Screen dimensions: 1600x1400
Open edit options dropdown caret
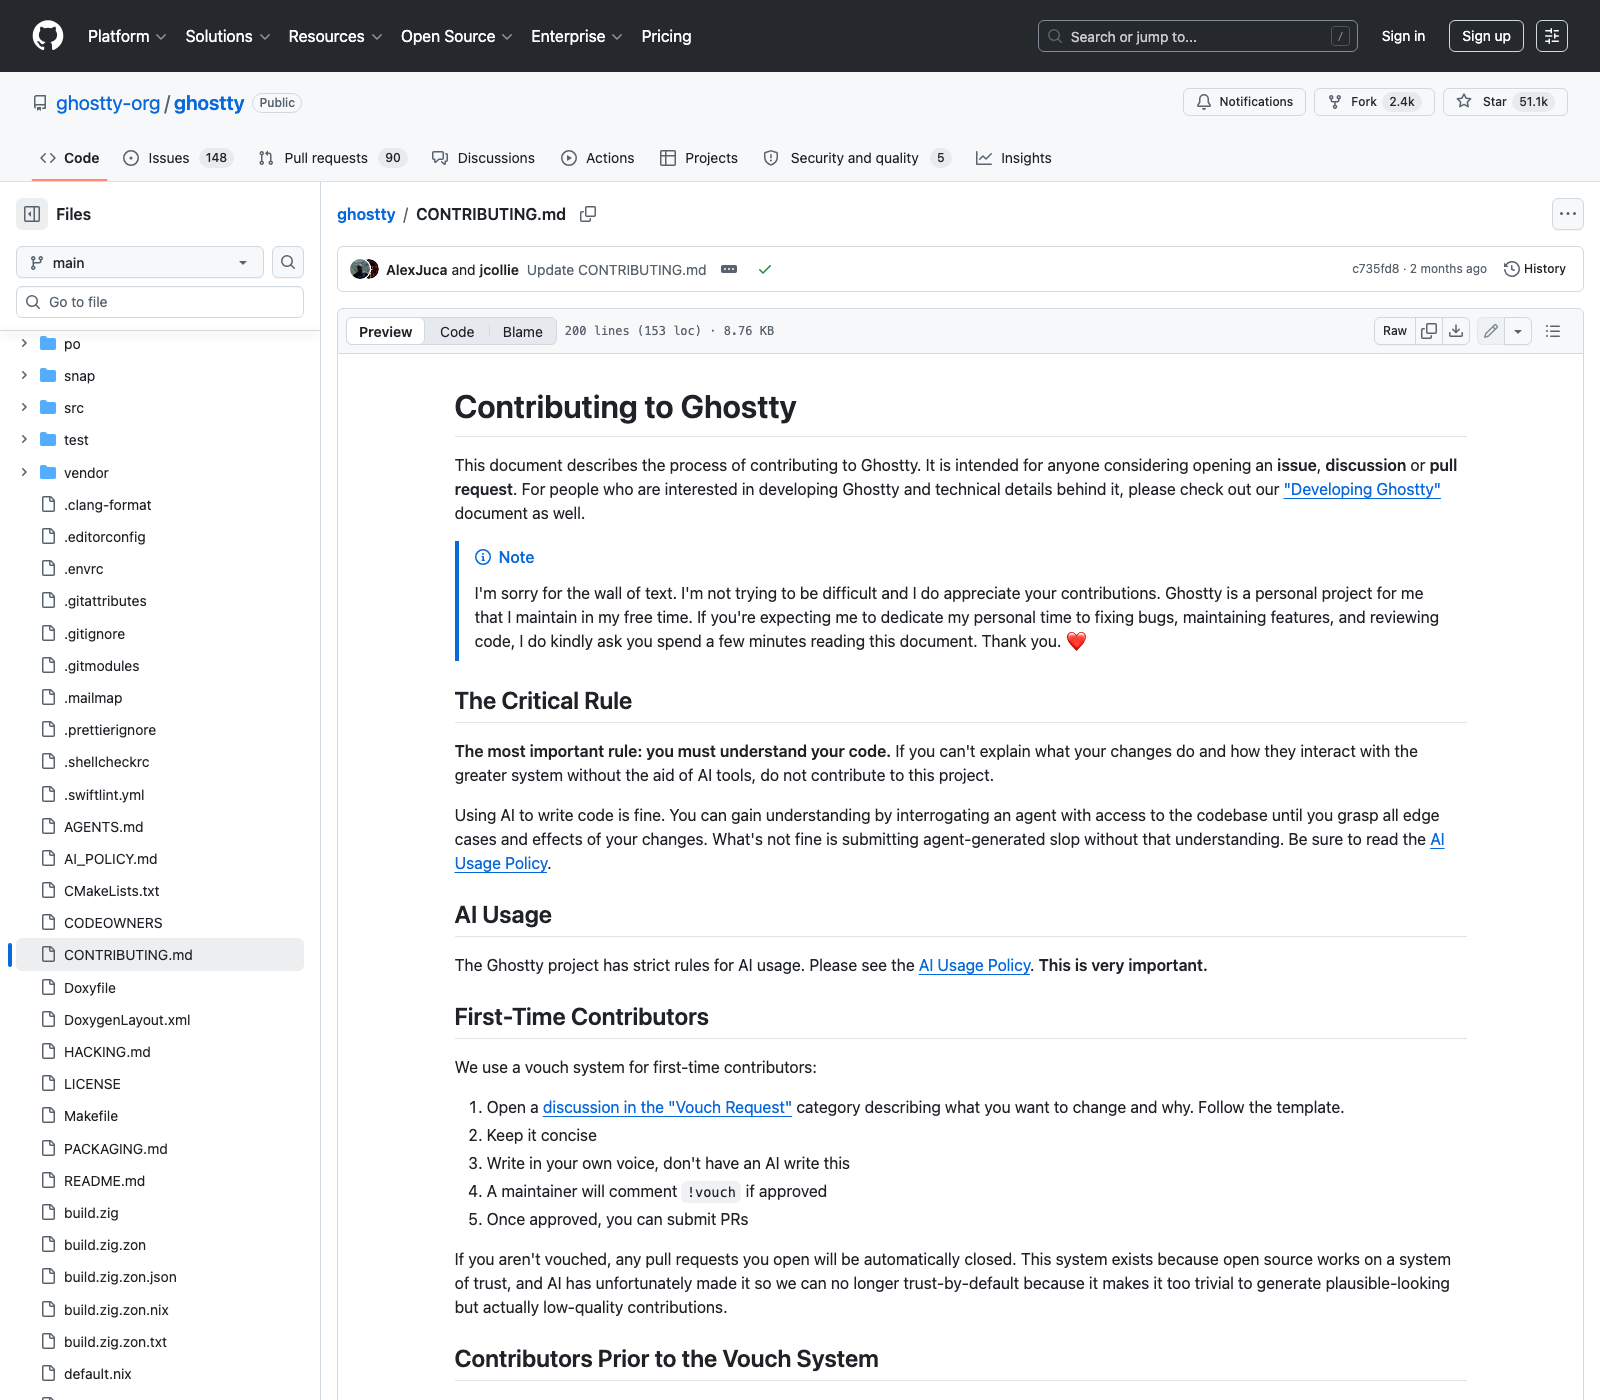1518,331
